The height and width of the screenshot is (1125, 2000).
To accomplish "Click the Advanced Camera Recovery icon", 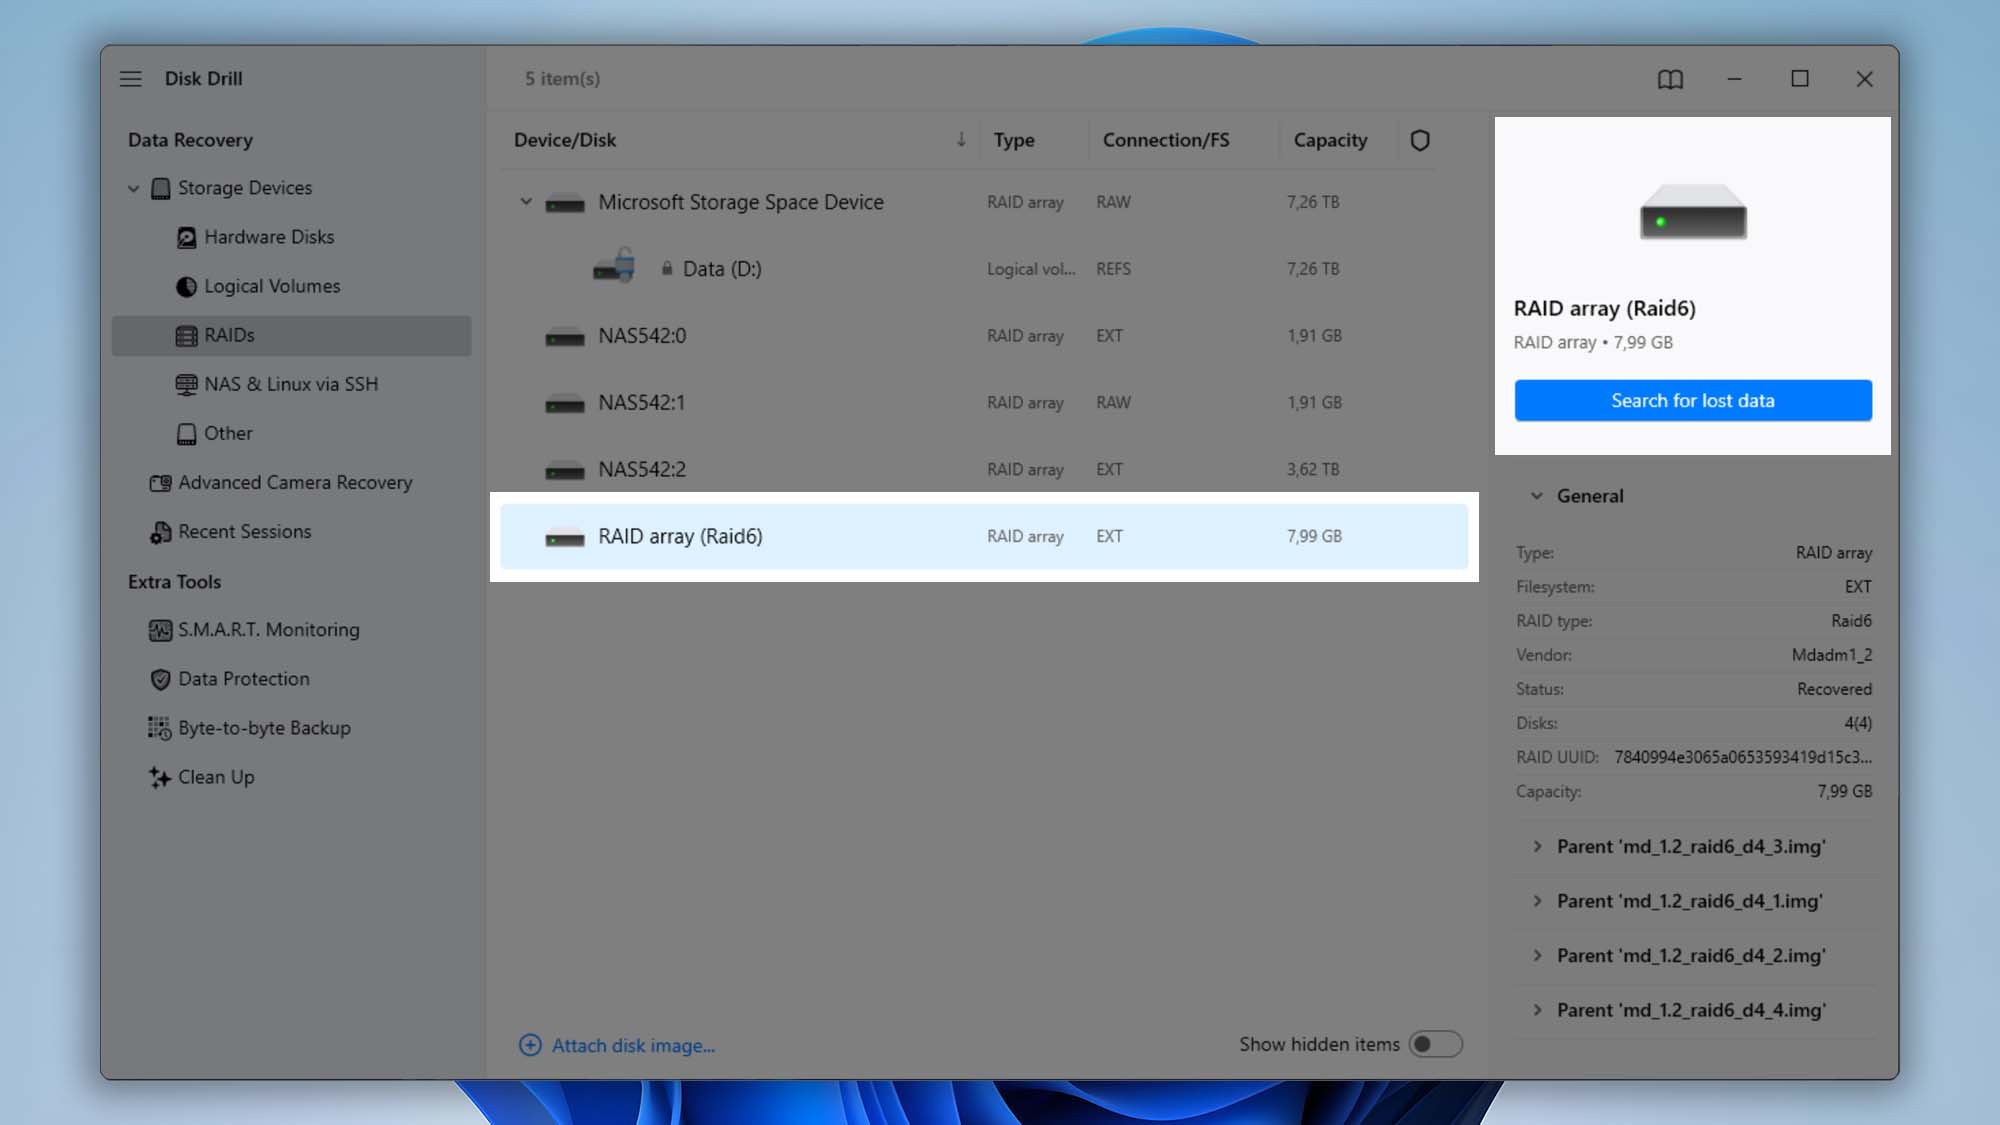I will point(160,483).
